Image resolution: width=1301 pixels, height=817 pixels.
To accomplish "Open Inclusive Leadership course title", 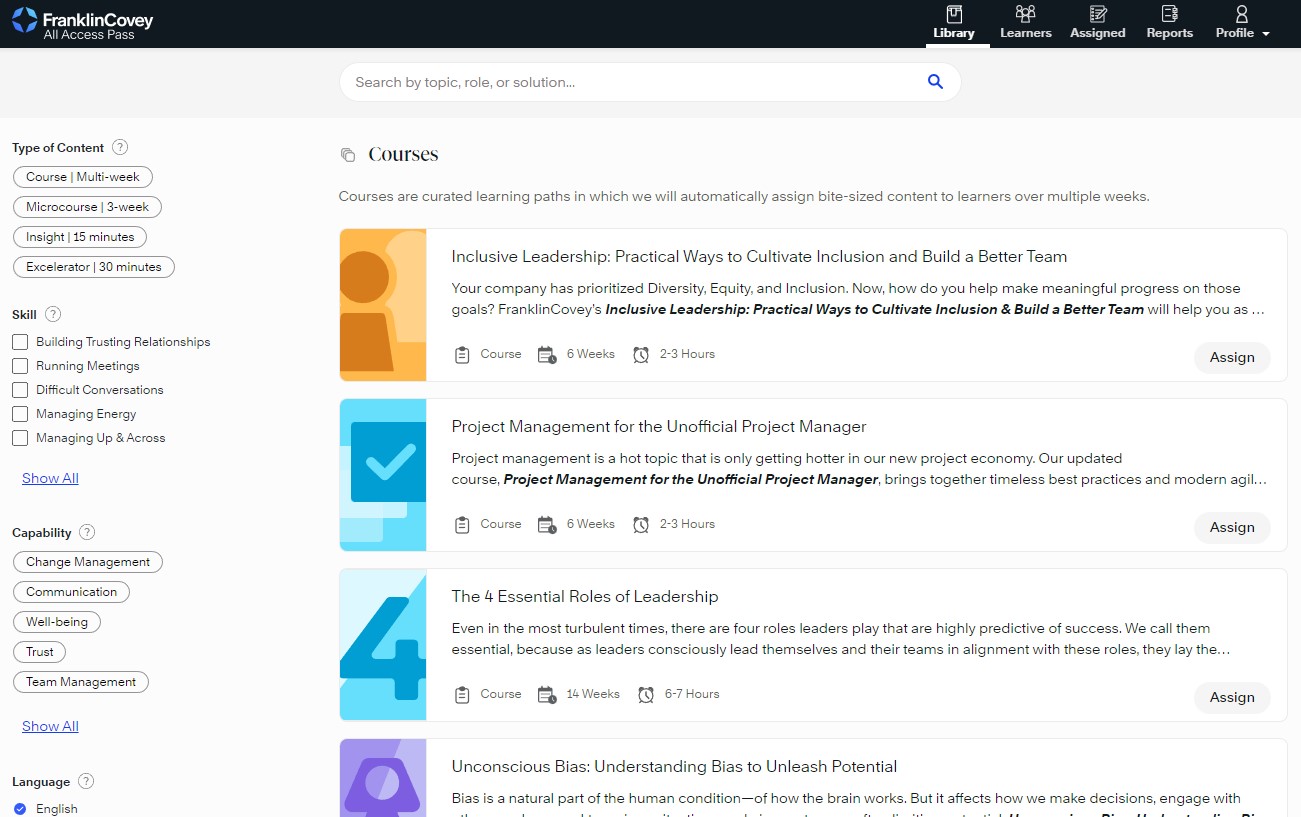I will click(759, 256).
